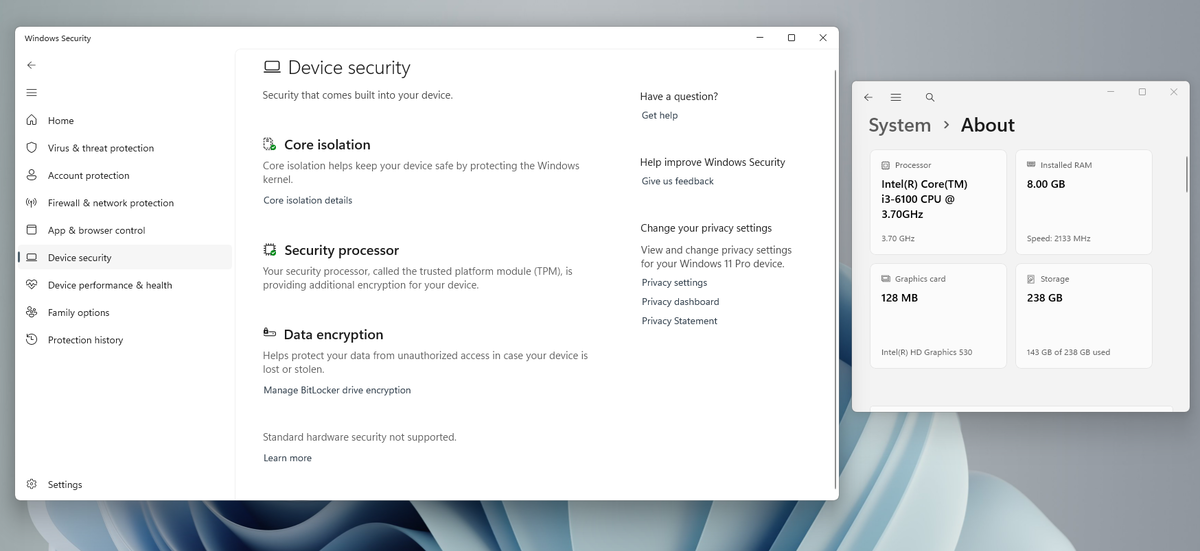Click the Core isolation chip icon
The height and width of the screenshot is (551, 1200).
point(270,144)
